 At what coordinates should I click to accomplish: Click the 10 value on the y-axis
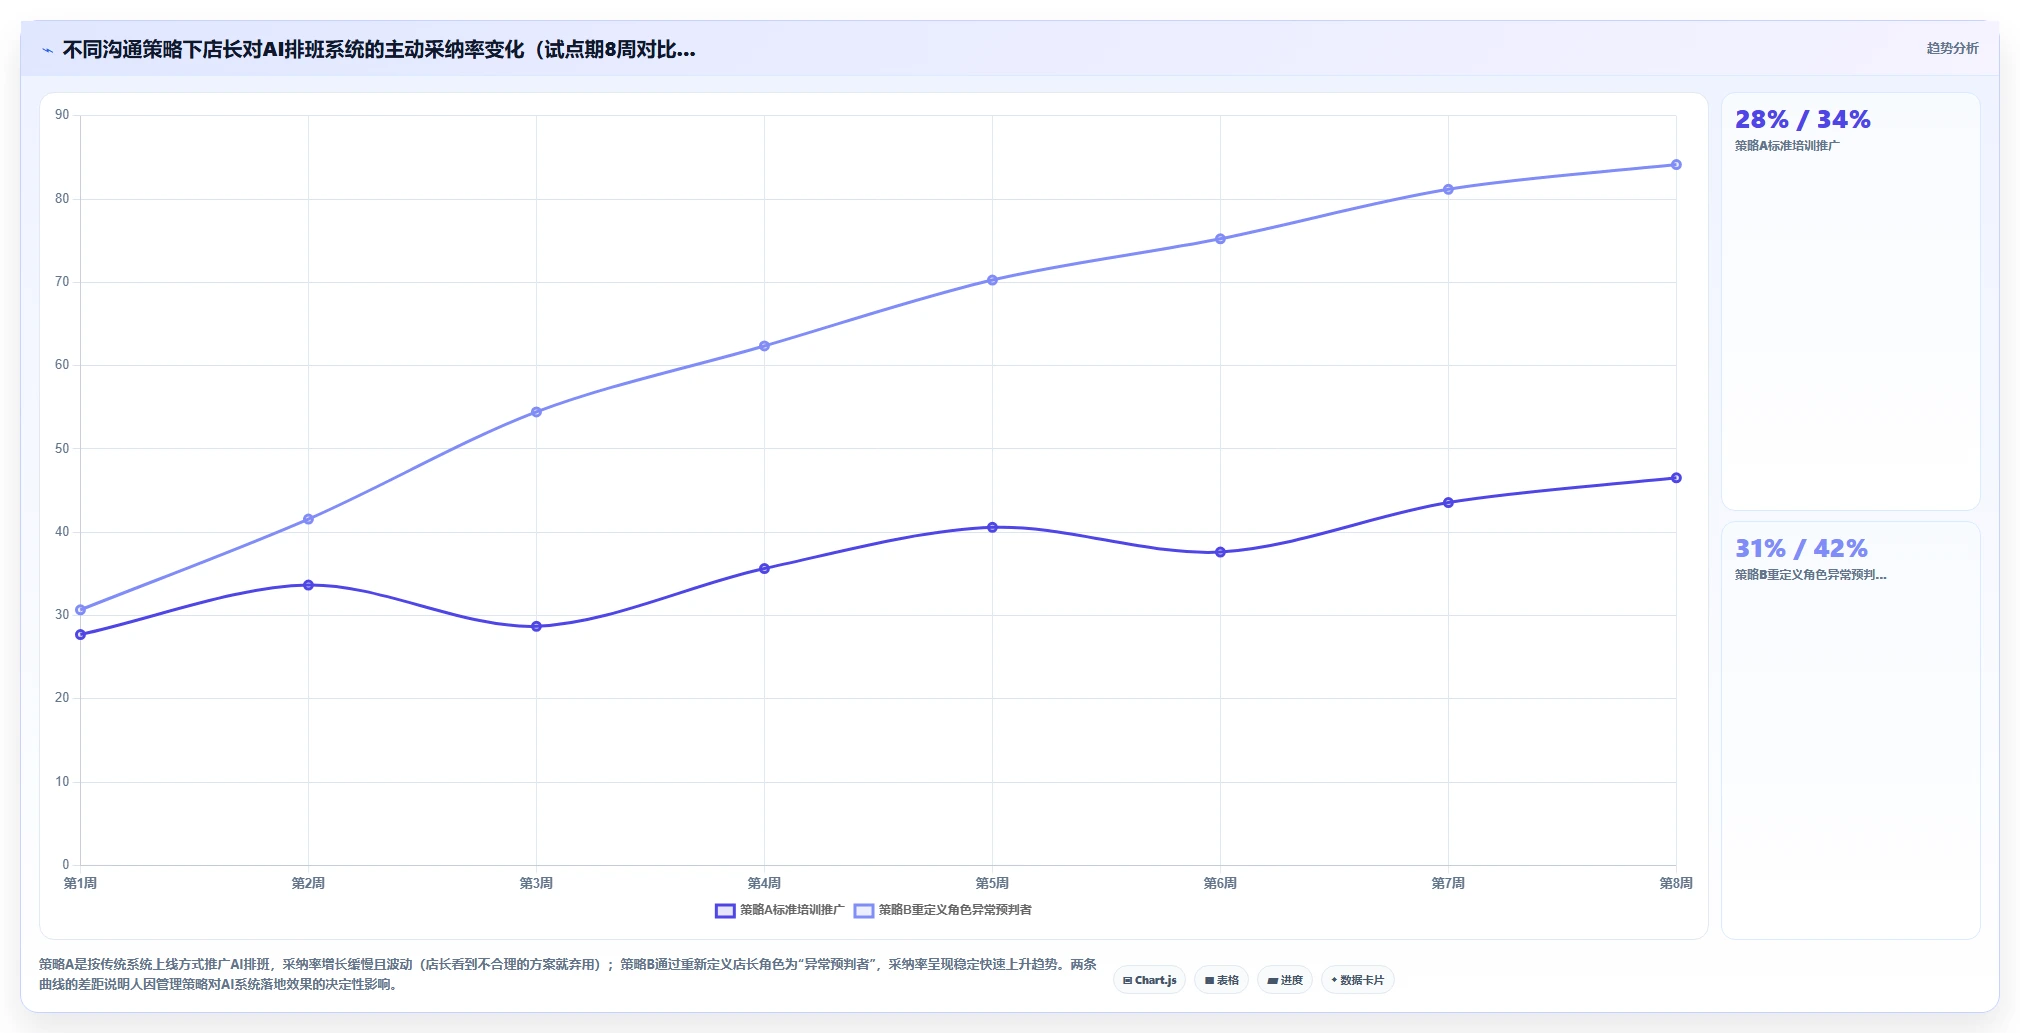[x=62, y=782]
